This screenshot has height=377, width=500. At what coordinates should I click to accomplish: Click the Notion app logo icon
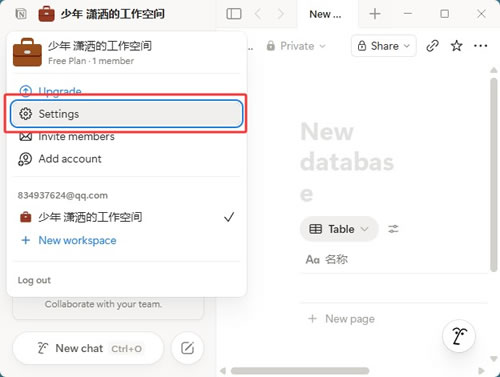point(21,14)
